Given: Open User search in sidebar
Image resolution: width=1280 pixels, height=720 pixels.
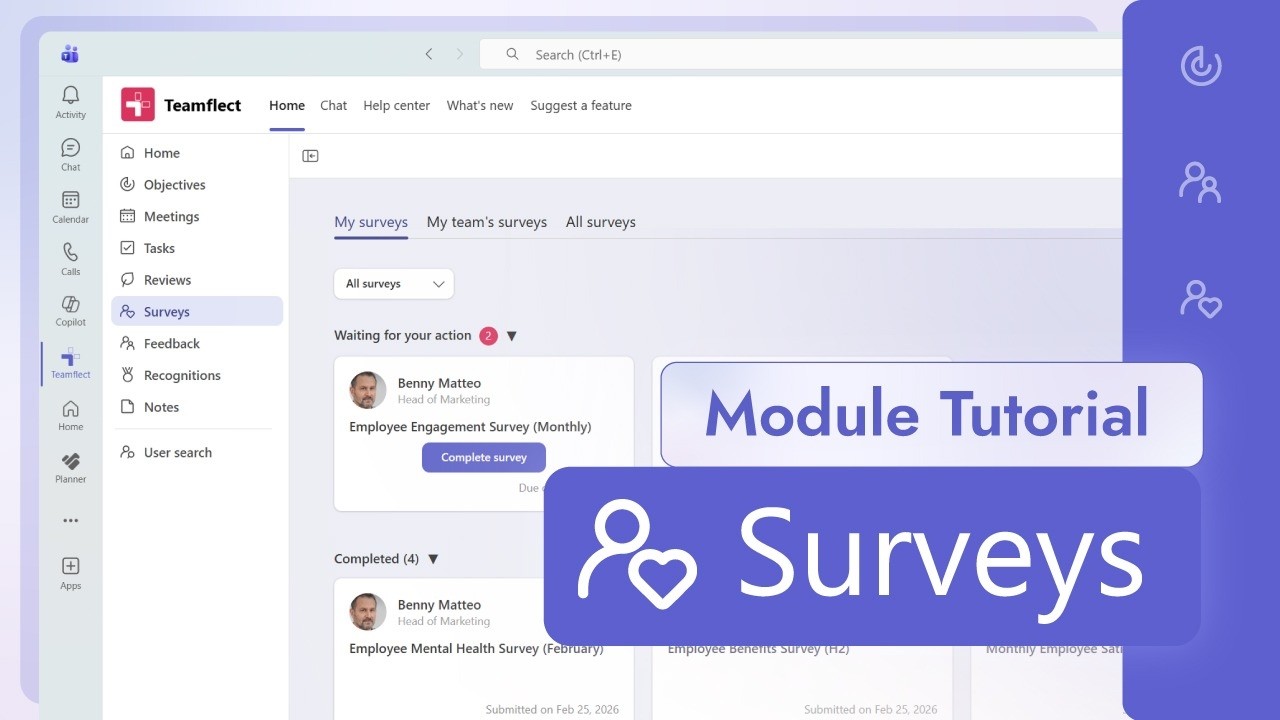Looking at the screenshot, I should [x=197, y=452].
